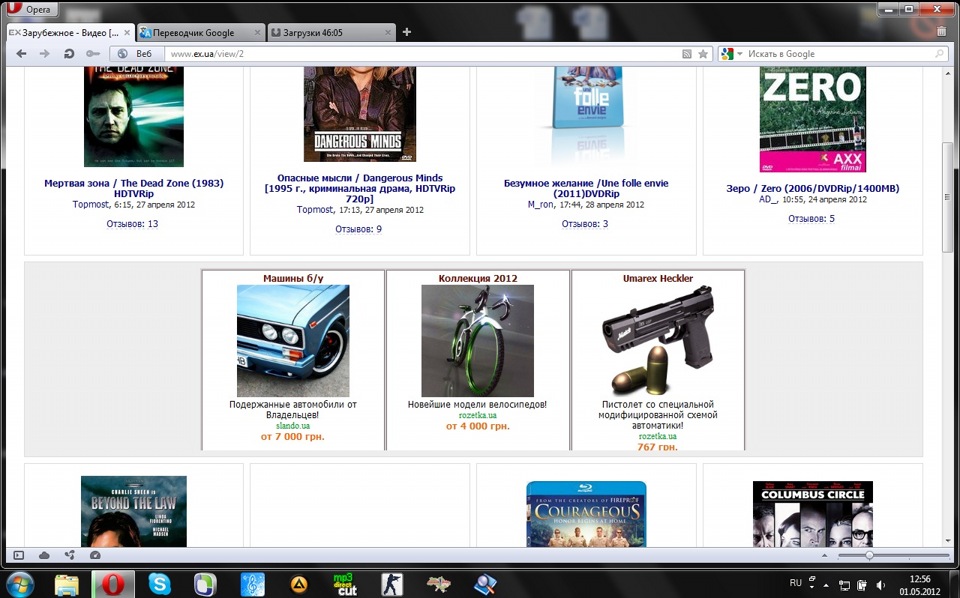Open a new tab with plus button
The width and height of the screenshot is (960, 598).
pyautogui.click(x=407, y=32)
